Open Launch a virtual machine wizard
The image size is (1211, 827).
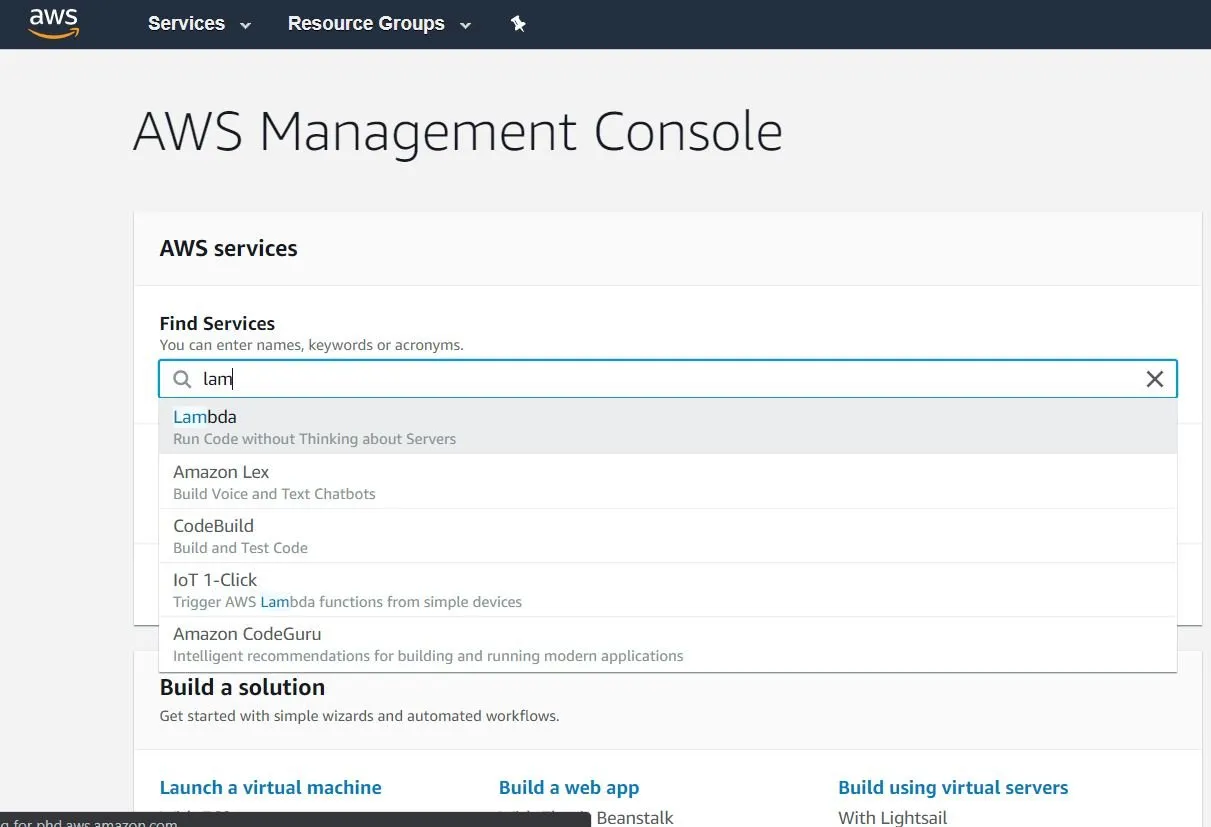270,787
